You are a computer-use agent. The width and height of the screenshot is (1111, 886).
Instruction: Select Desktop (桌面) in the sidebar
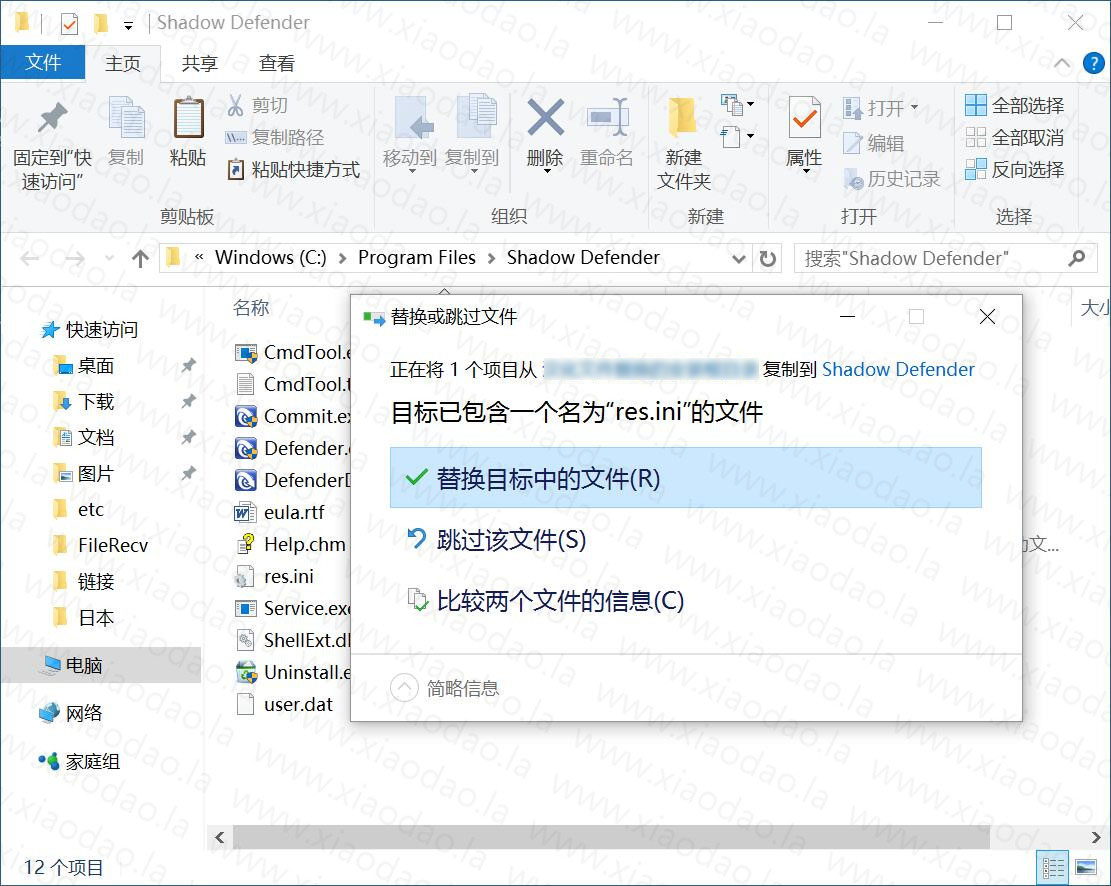point(84,366)
